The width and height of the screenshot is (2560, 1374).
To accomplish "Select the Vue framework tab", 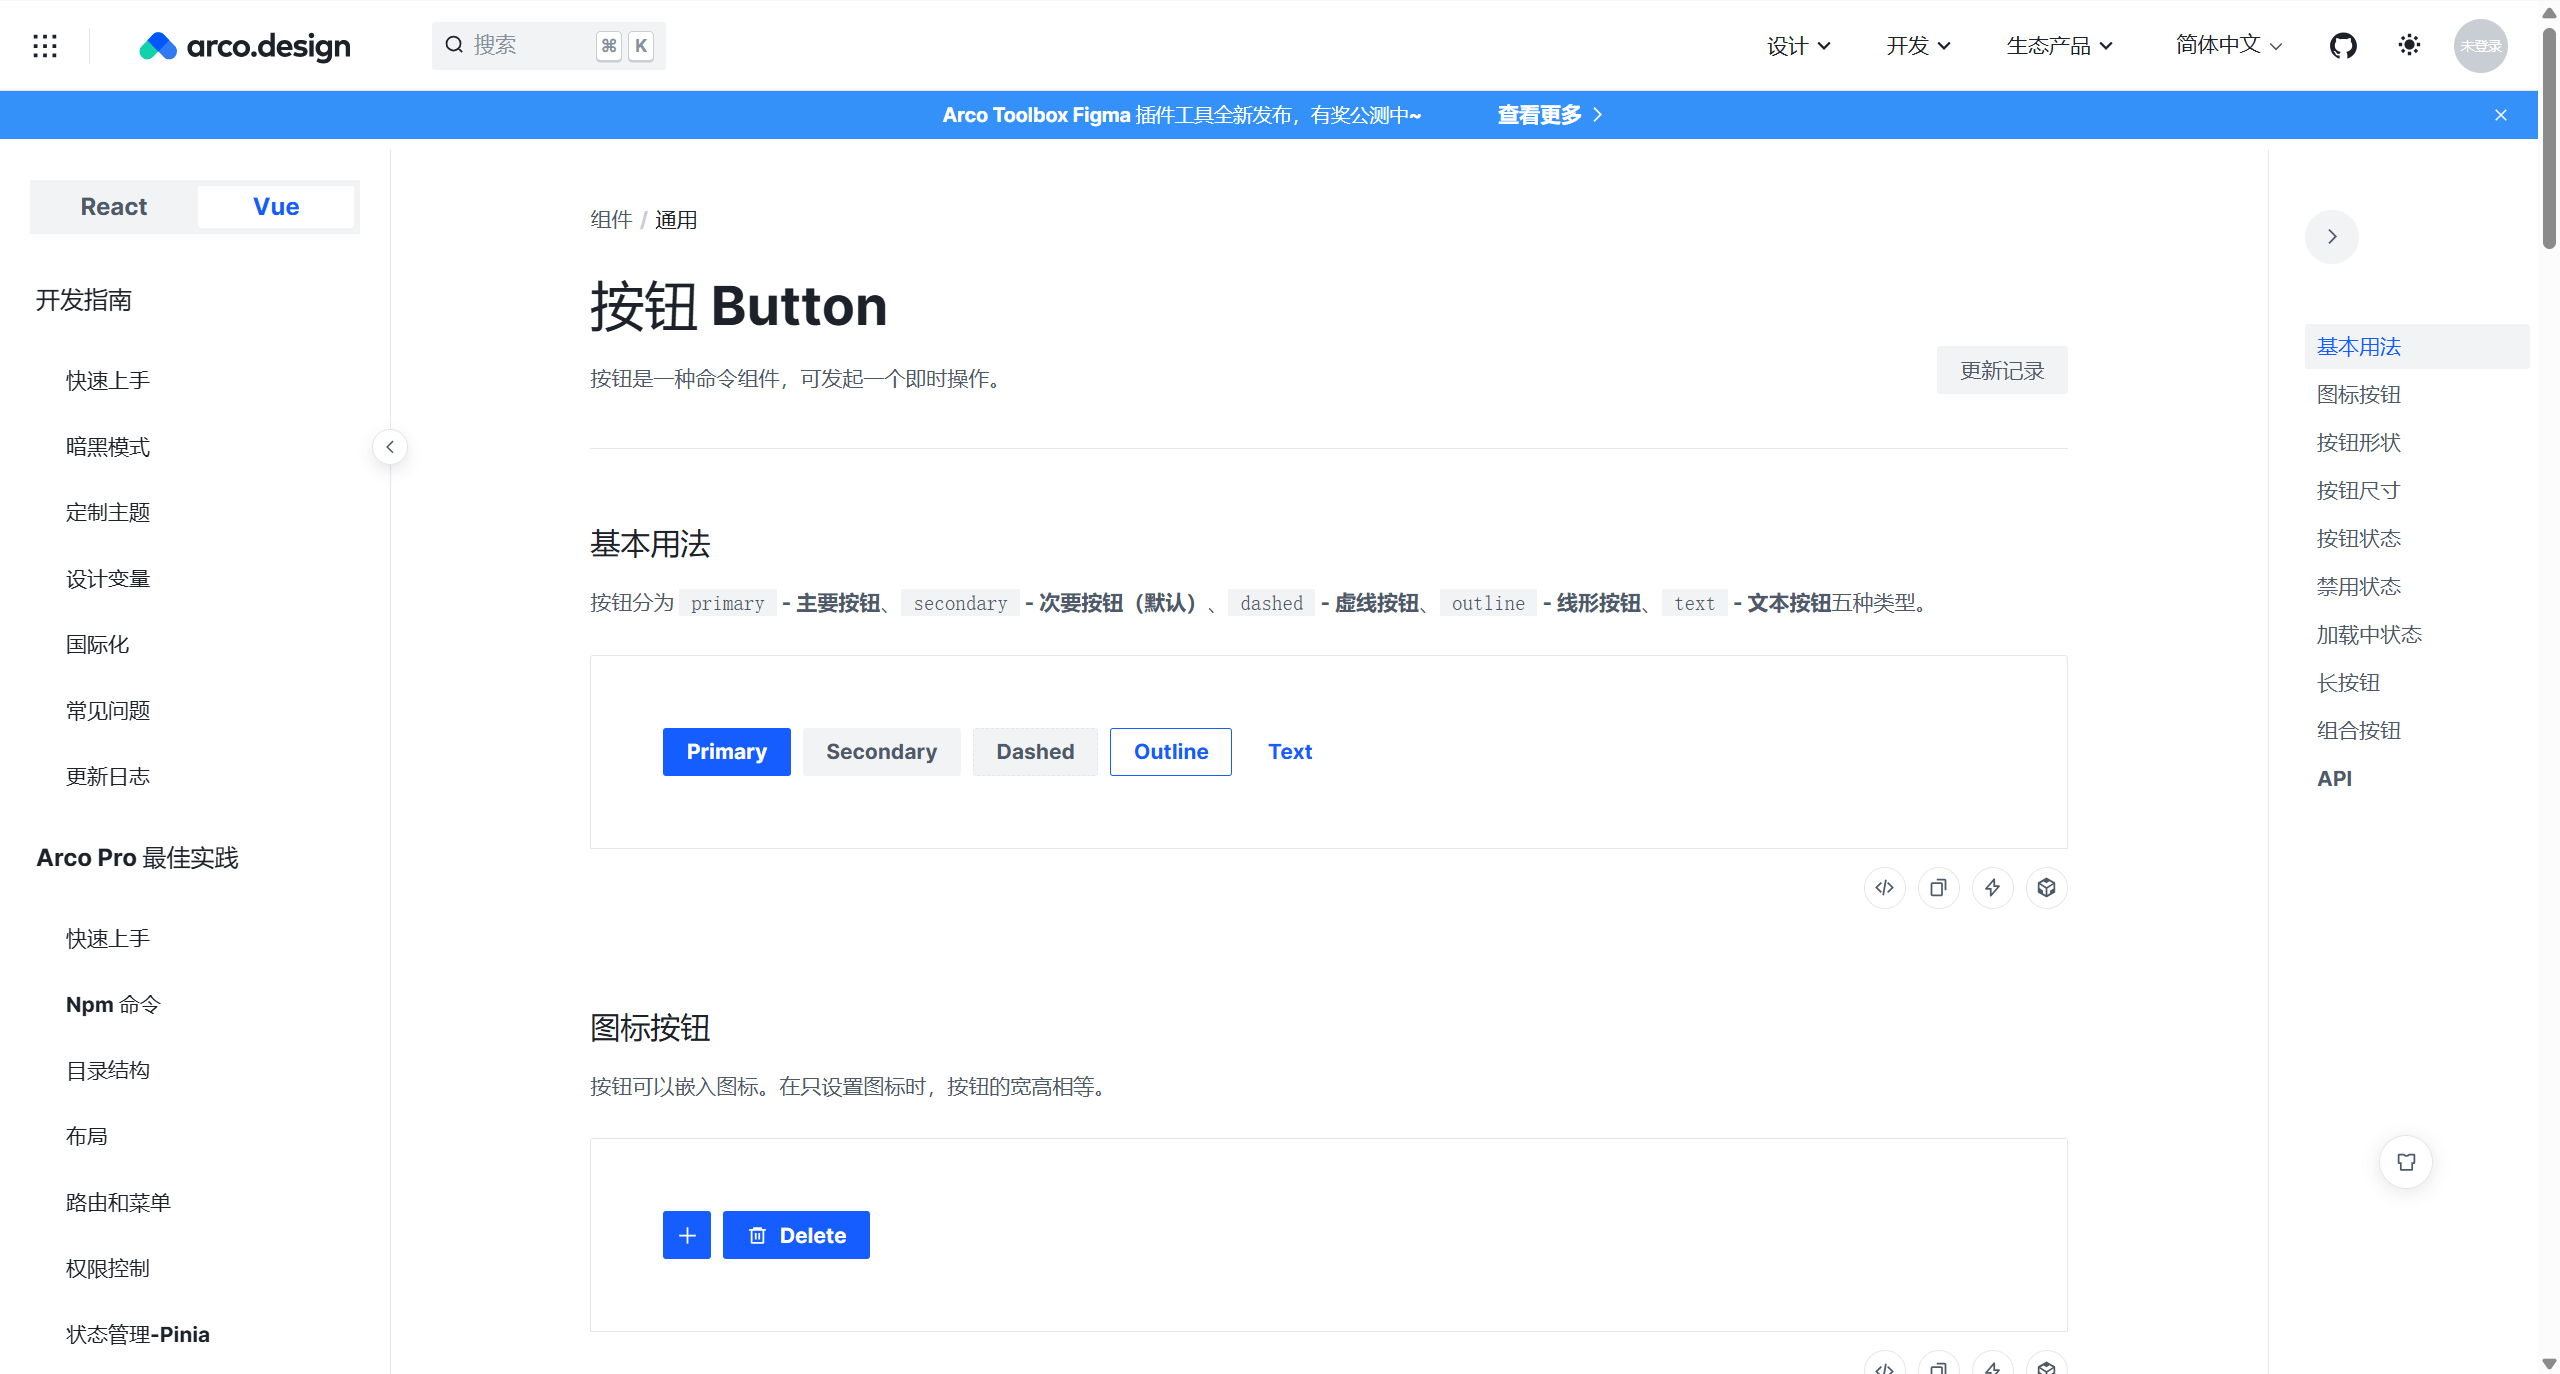I will 276,207.
